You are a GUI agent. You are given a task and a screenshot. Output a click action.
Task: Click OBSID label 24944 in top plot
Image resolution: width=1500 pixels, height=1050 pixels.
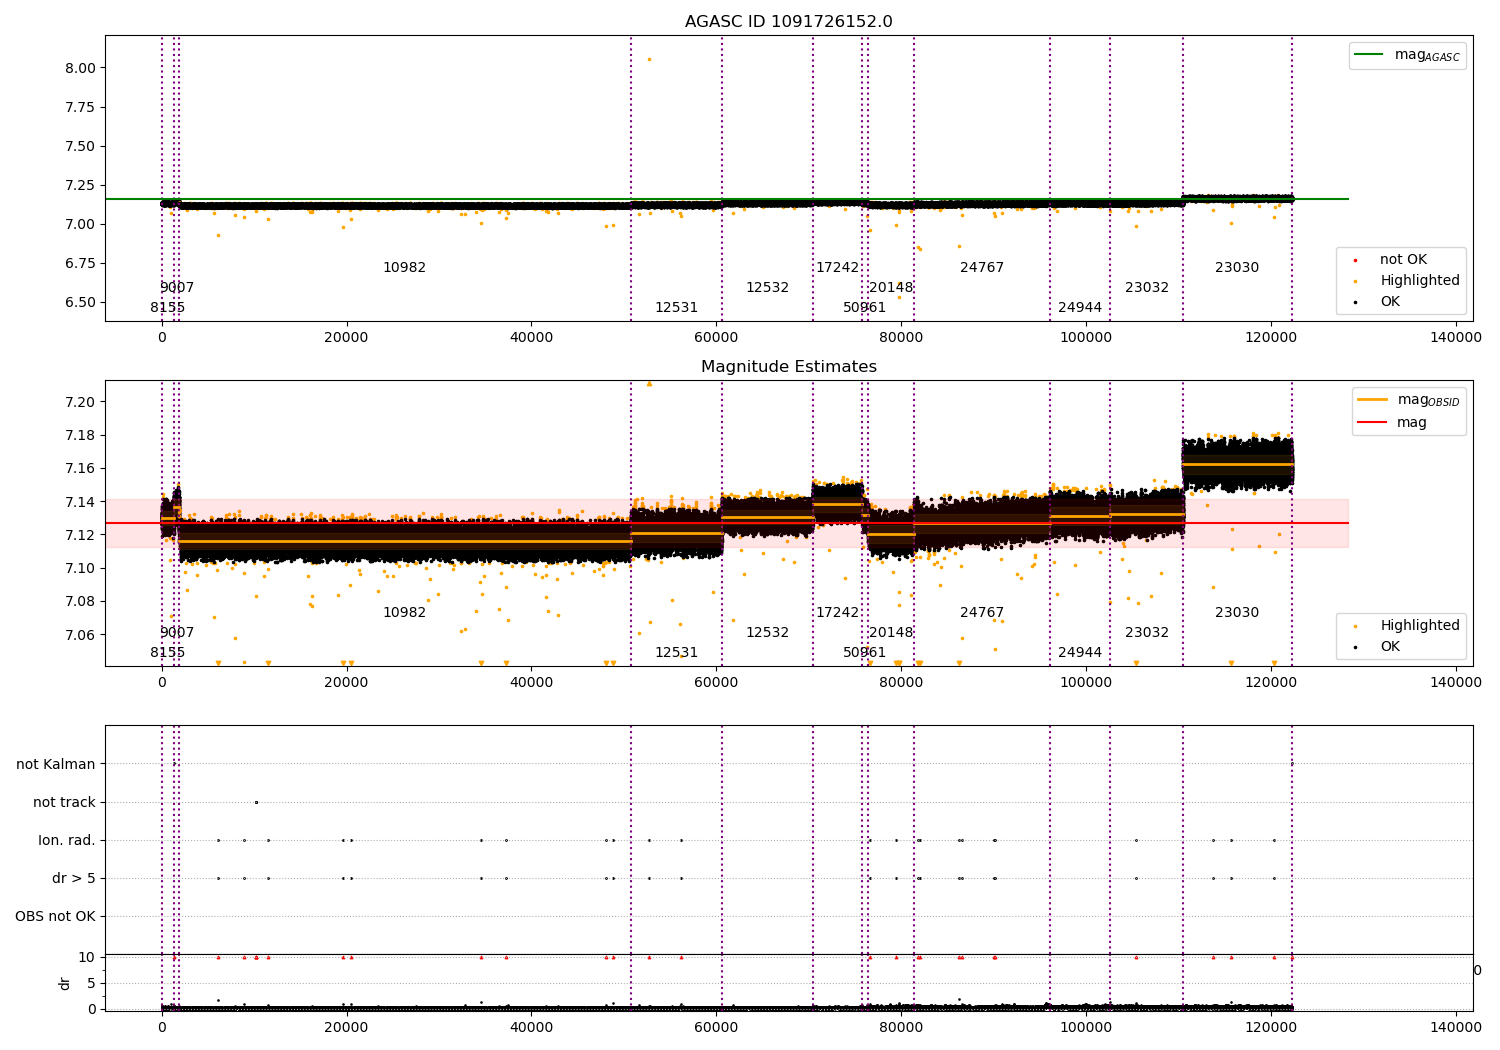point(1080,307)
